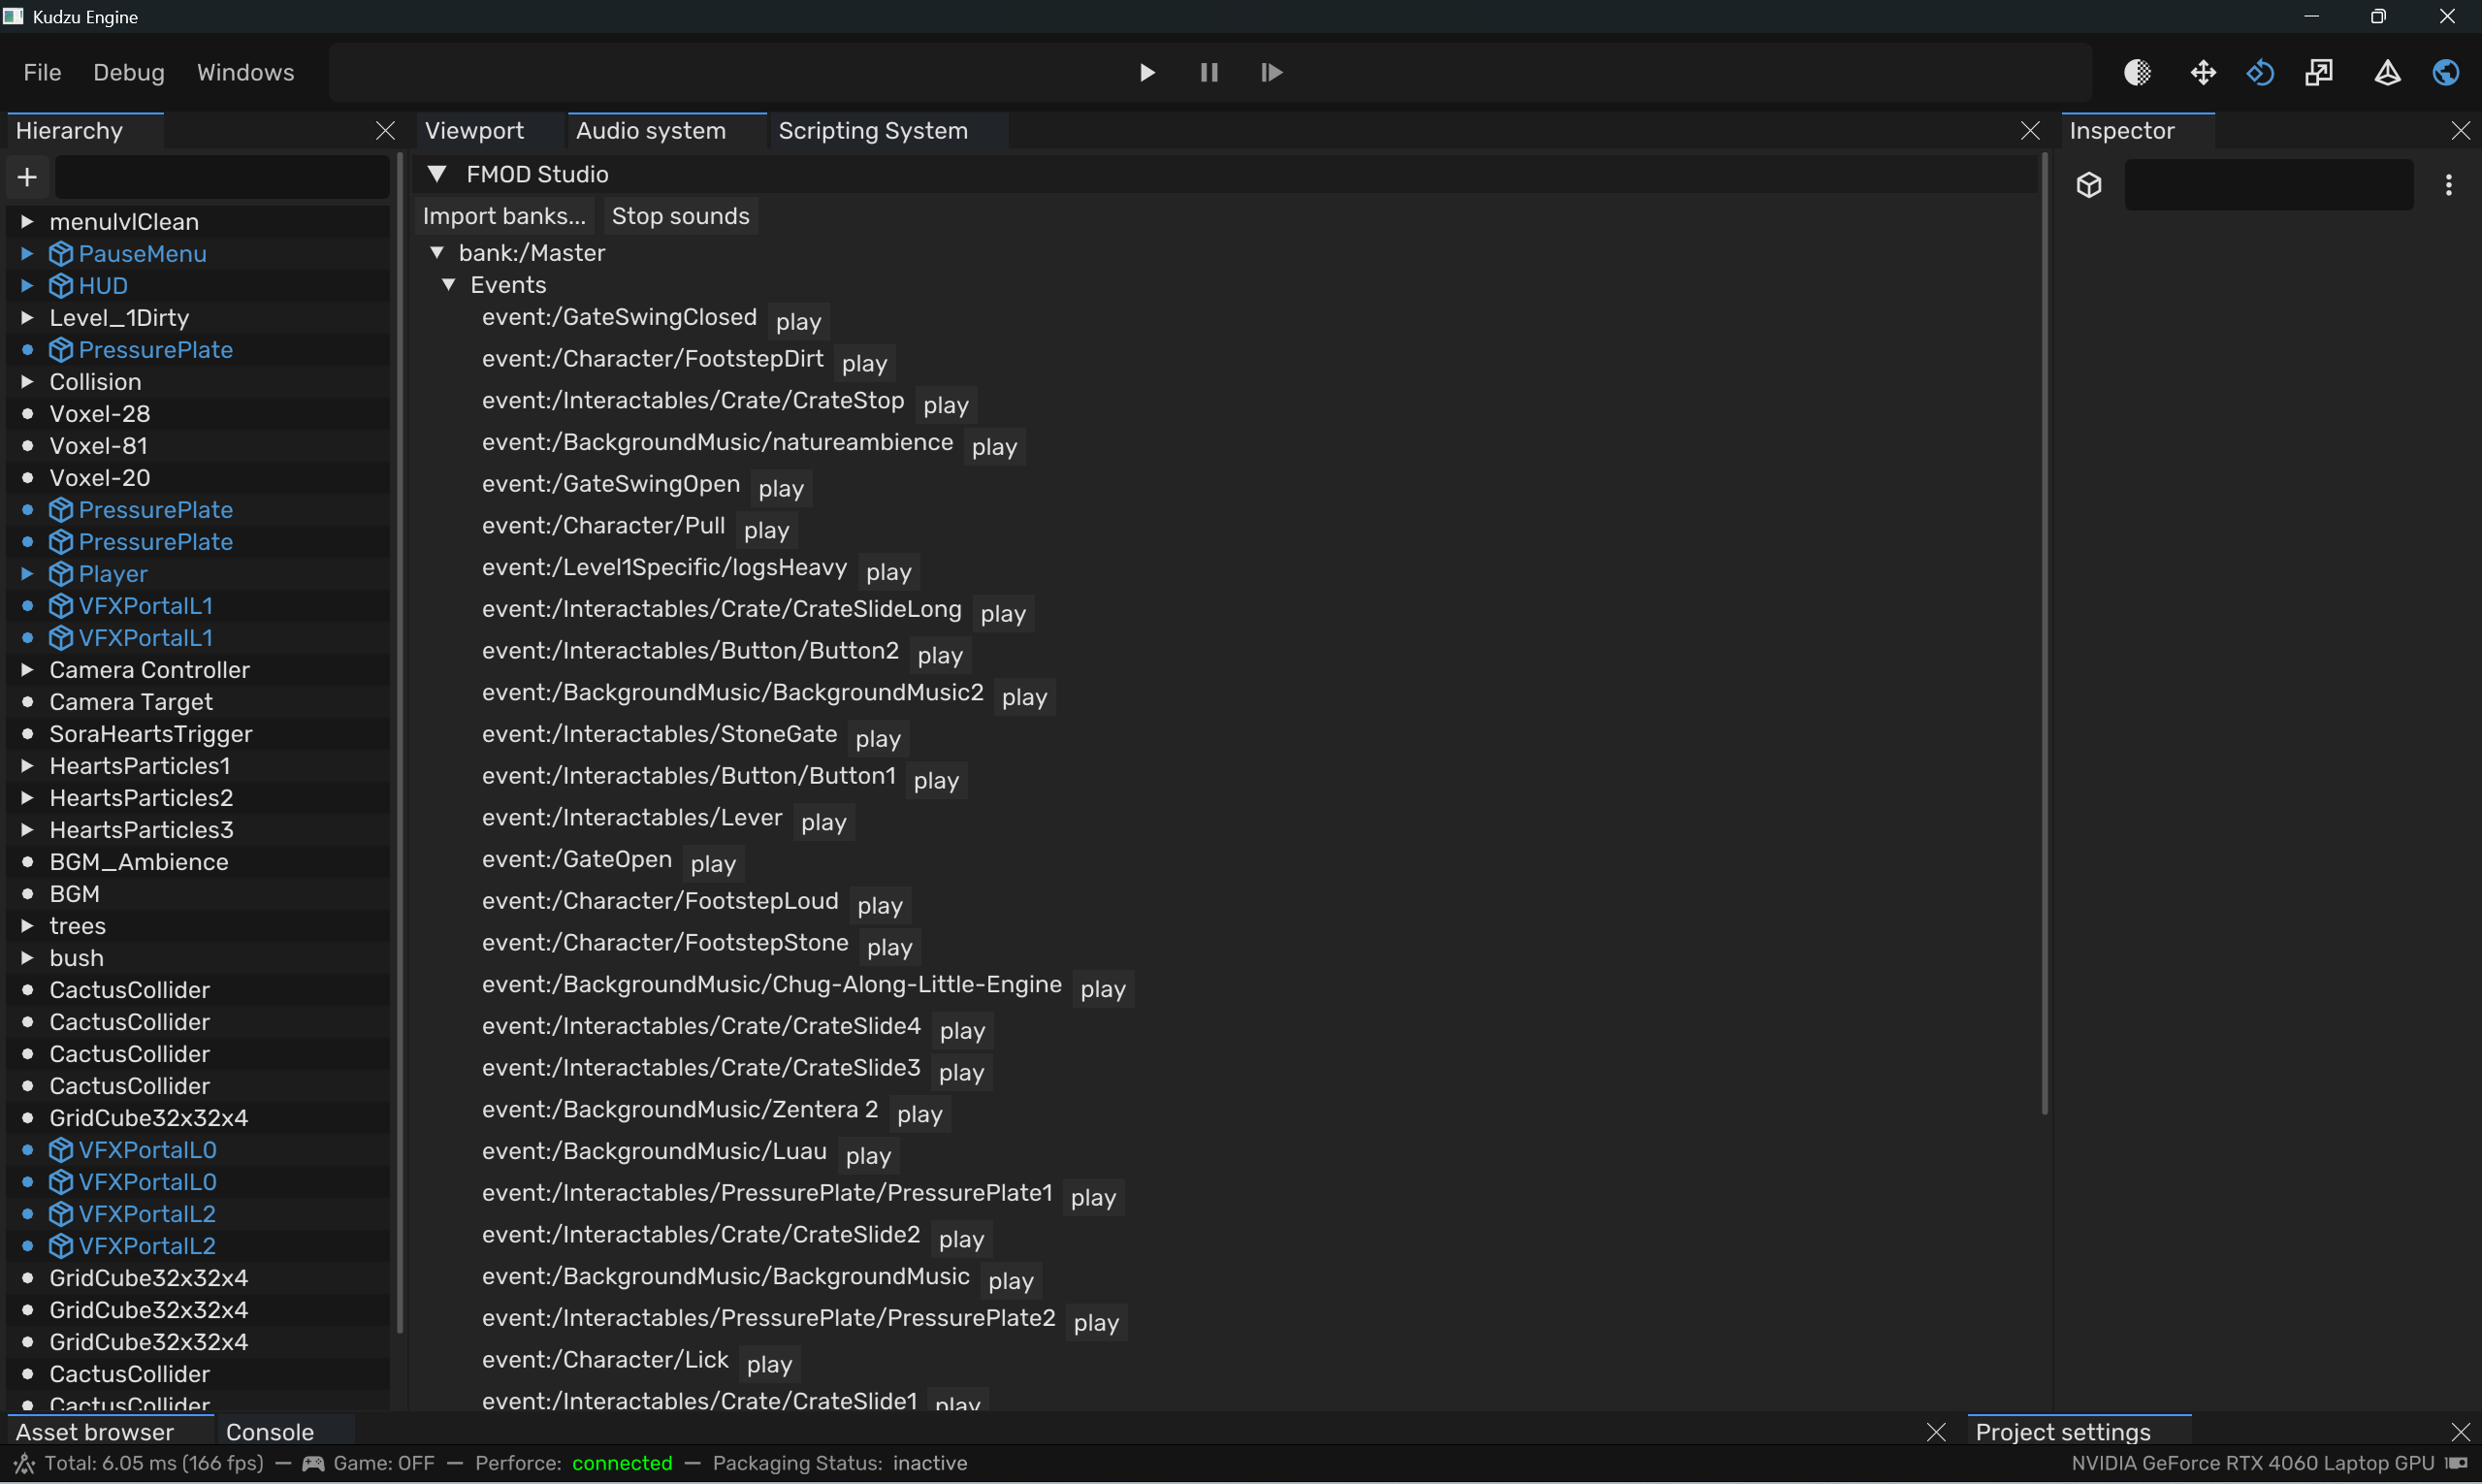Screen dimensions: 2482x1484
Task: Play the natureambience background music event
Action: 994,447
